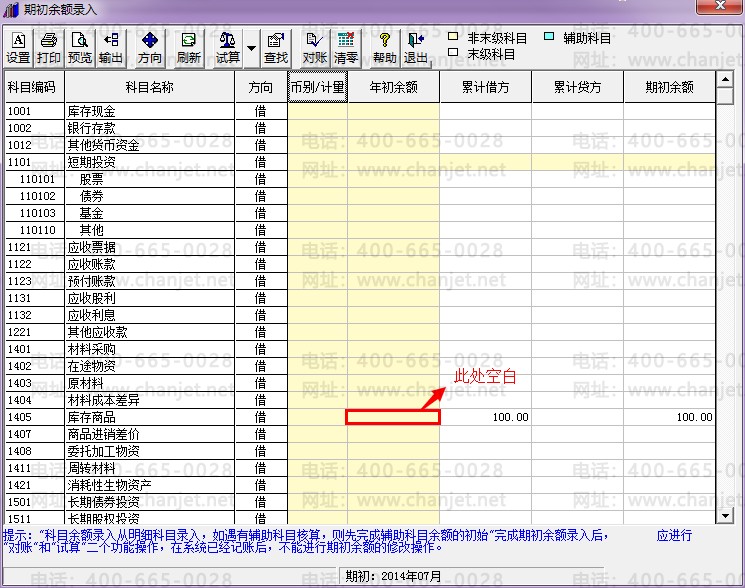745x588 pixels.
Task: Click the 辅助科目 legend color box
Action: pyautogui.click(x=549, y=36)
